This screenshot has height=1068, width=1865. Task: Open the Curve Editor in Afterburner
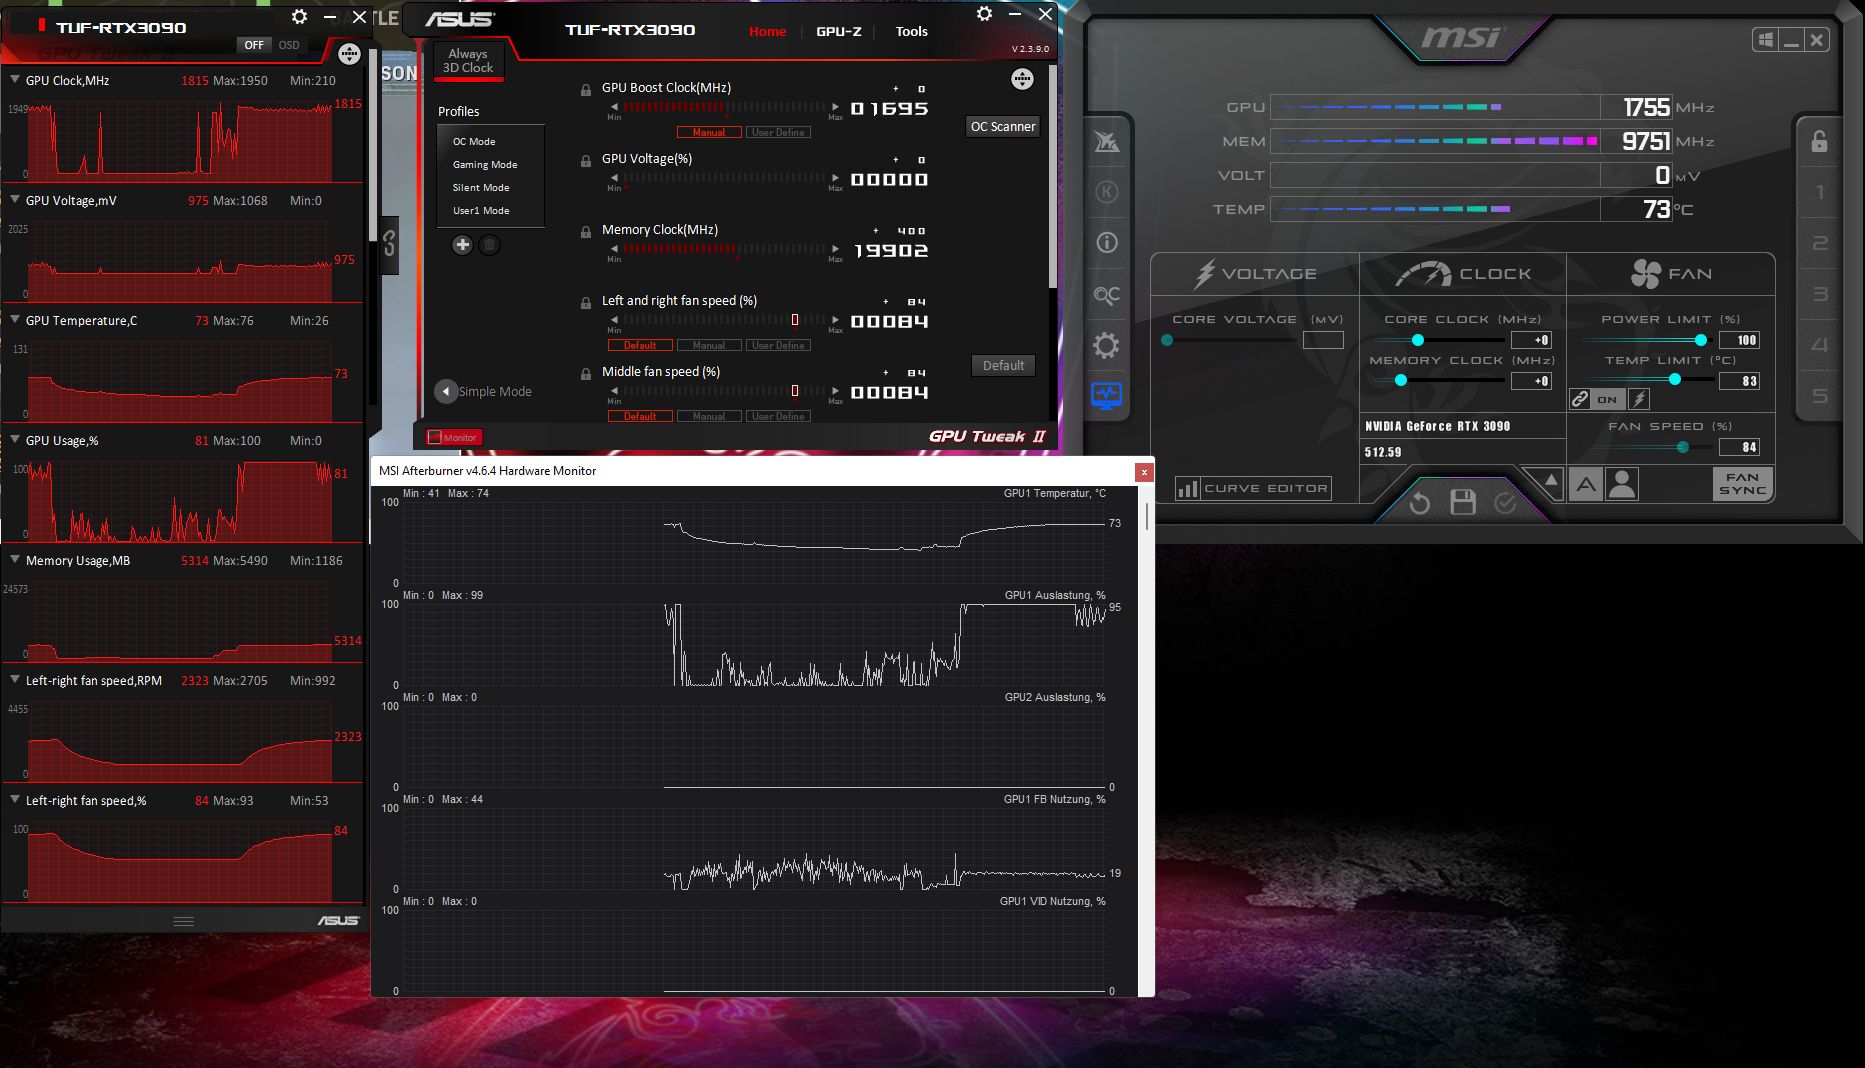pos(1253,489)
